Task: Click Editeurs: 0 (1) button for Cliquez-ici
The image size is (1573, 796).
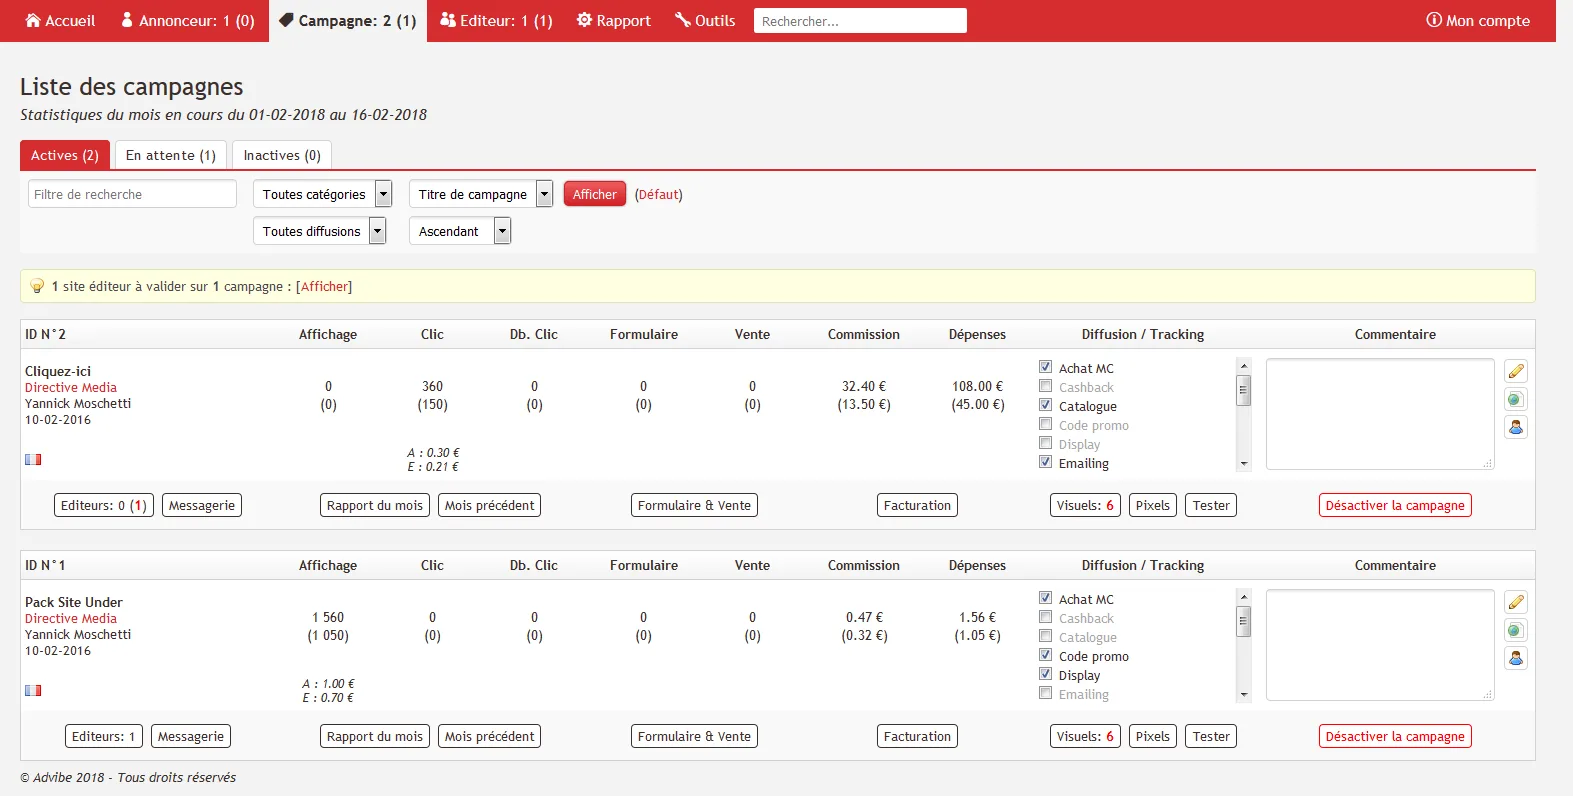Action: click(104, 505)
